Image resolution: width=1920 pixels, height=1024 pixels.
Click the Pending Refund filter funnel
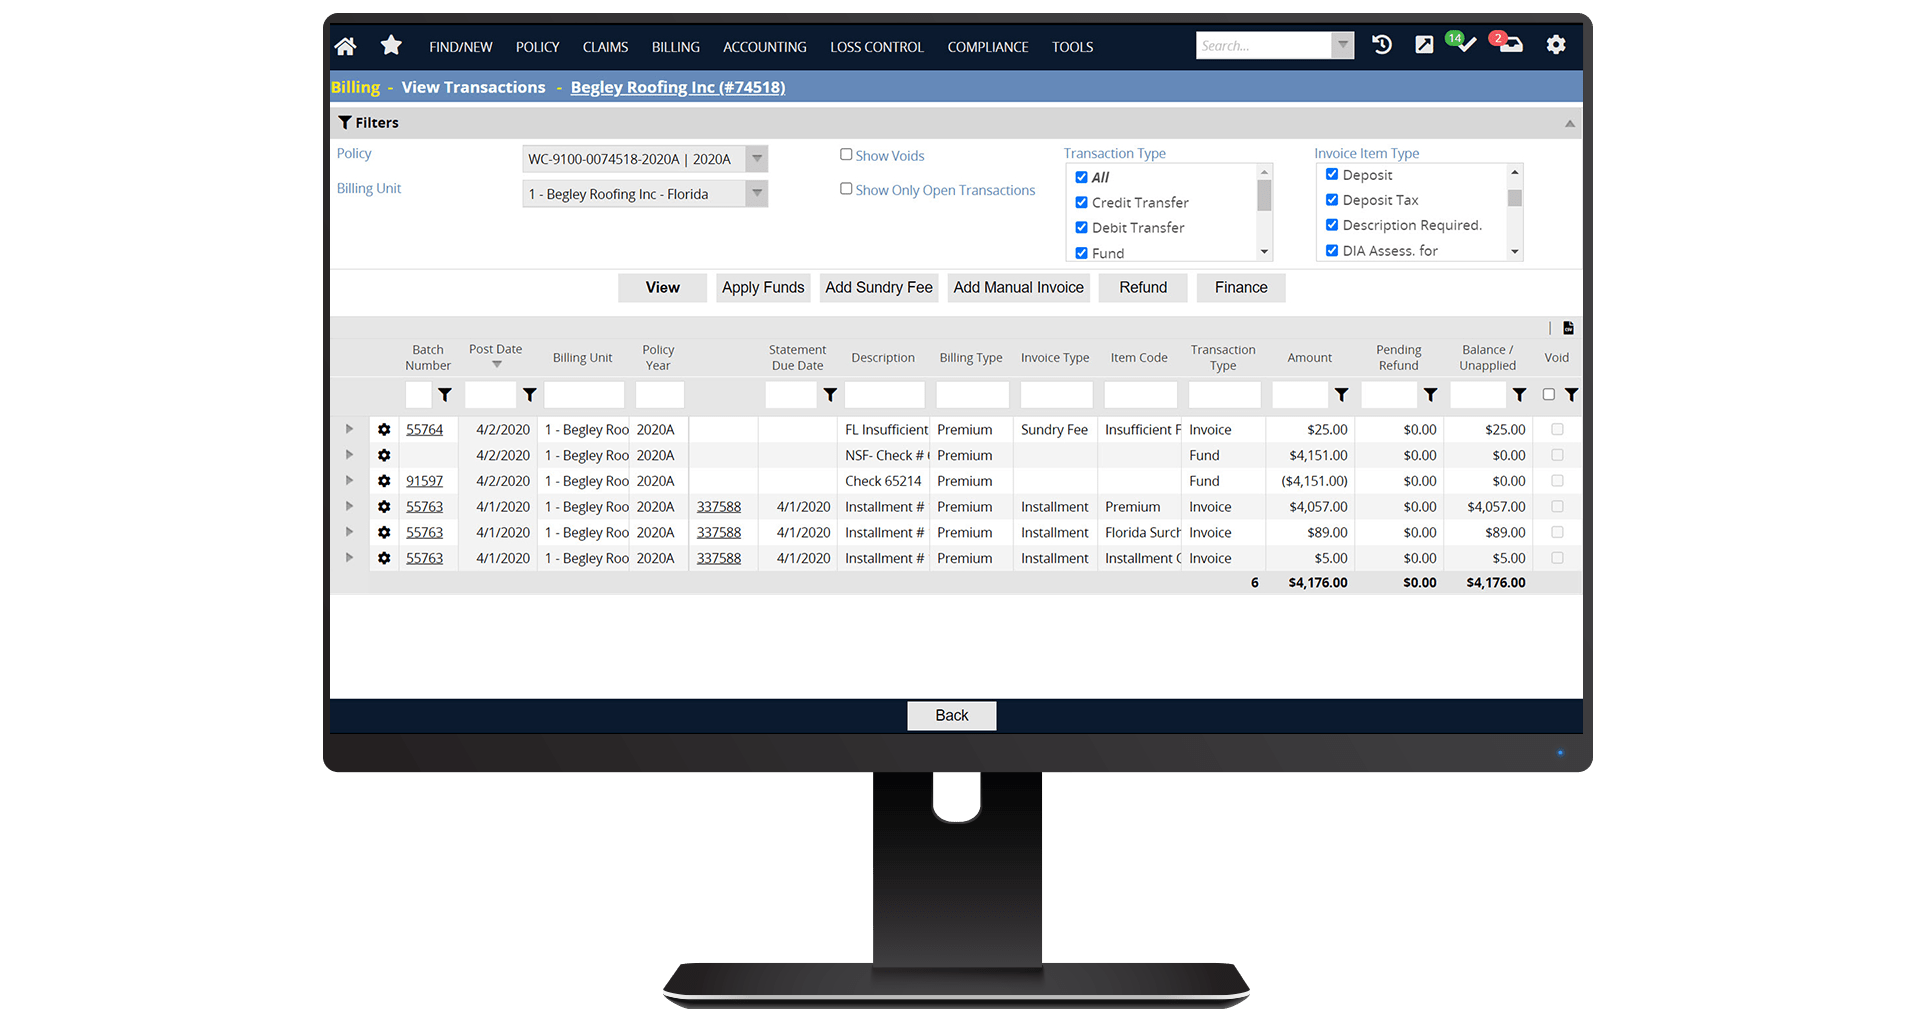click(x=1431, y=395)
